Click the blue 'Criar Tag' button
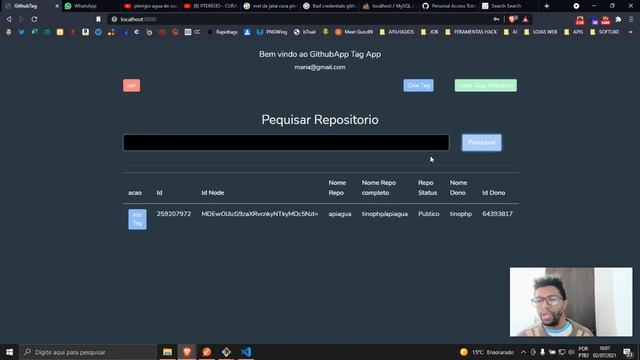This screenshot has width=640, height=360. pyautogui.click(x=418, y=85)
